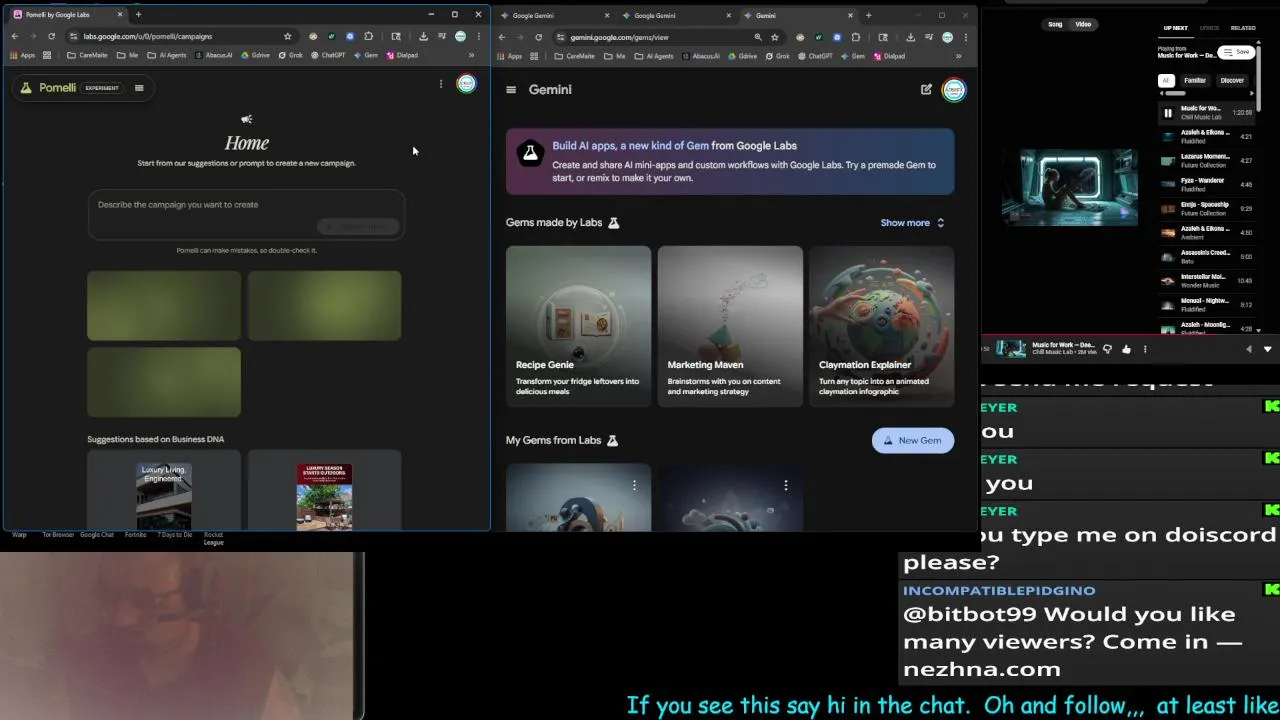Reload the Pomelli browser page

[x=51, y=36]
